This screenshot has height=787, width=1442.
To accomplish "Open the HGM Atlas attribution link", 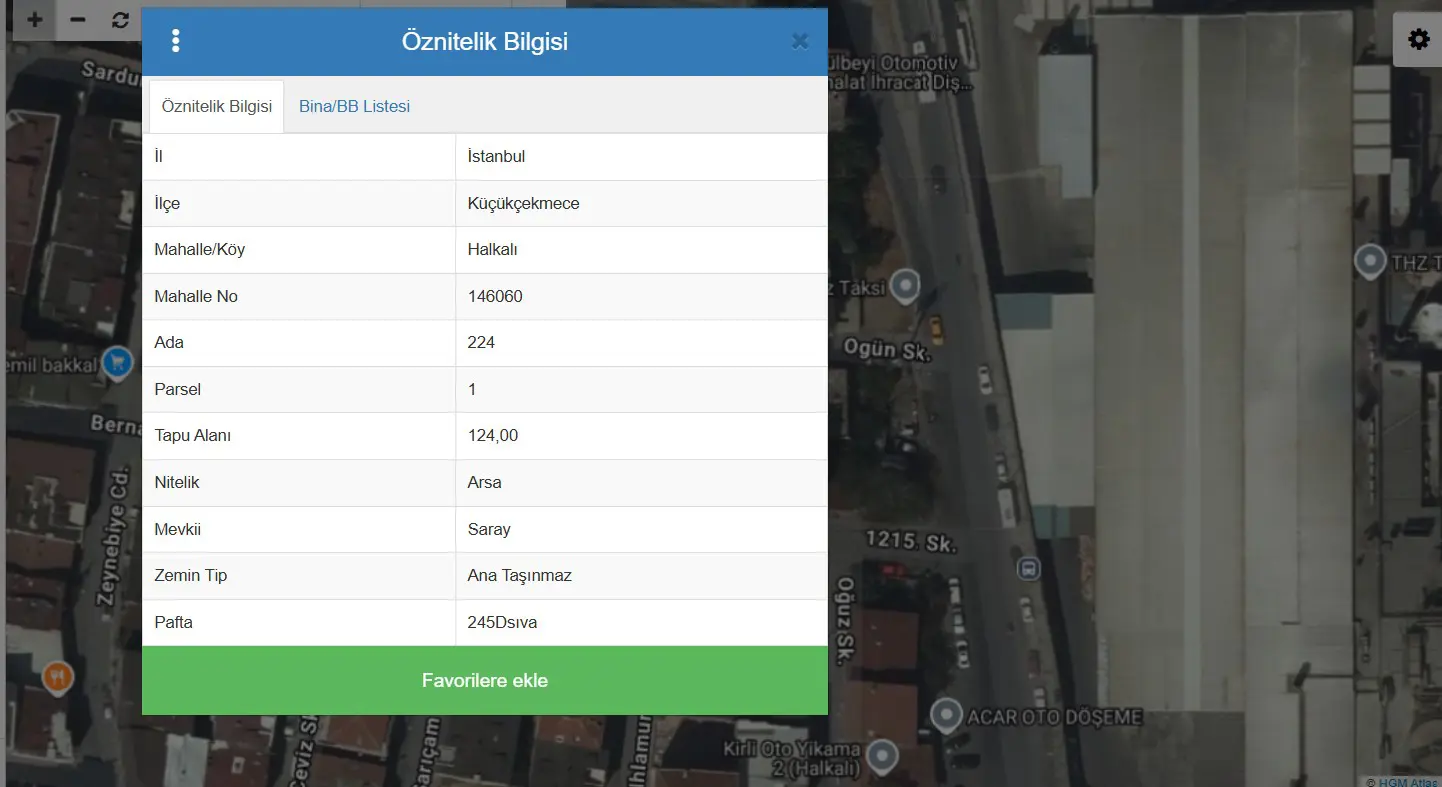I will click(x=1409, y=782).
